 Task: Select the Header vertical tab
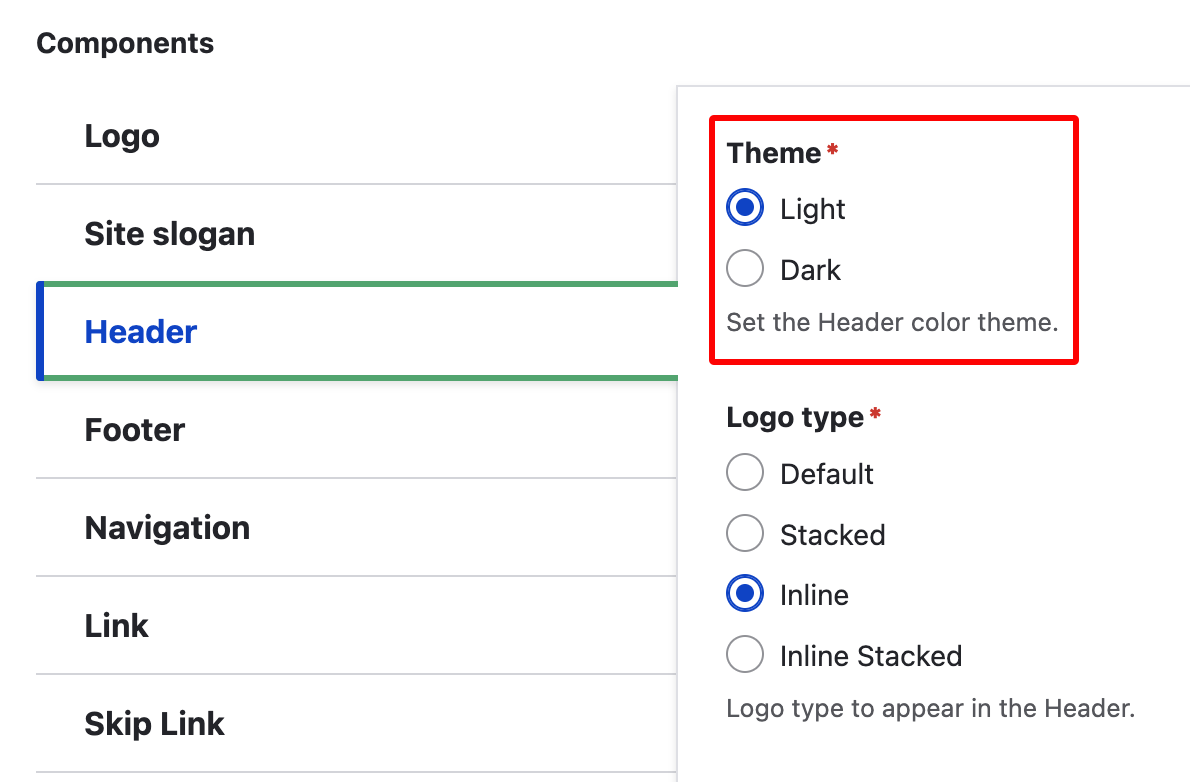(141, 332)
